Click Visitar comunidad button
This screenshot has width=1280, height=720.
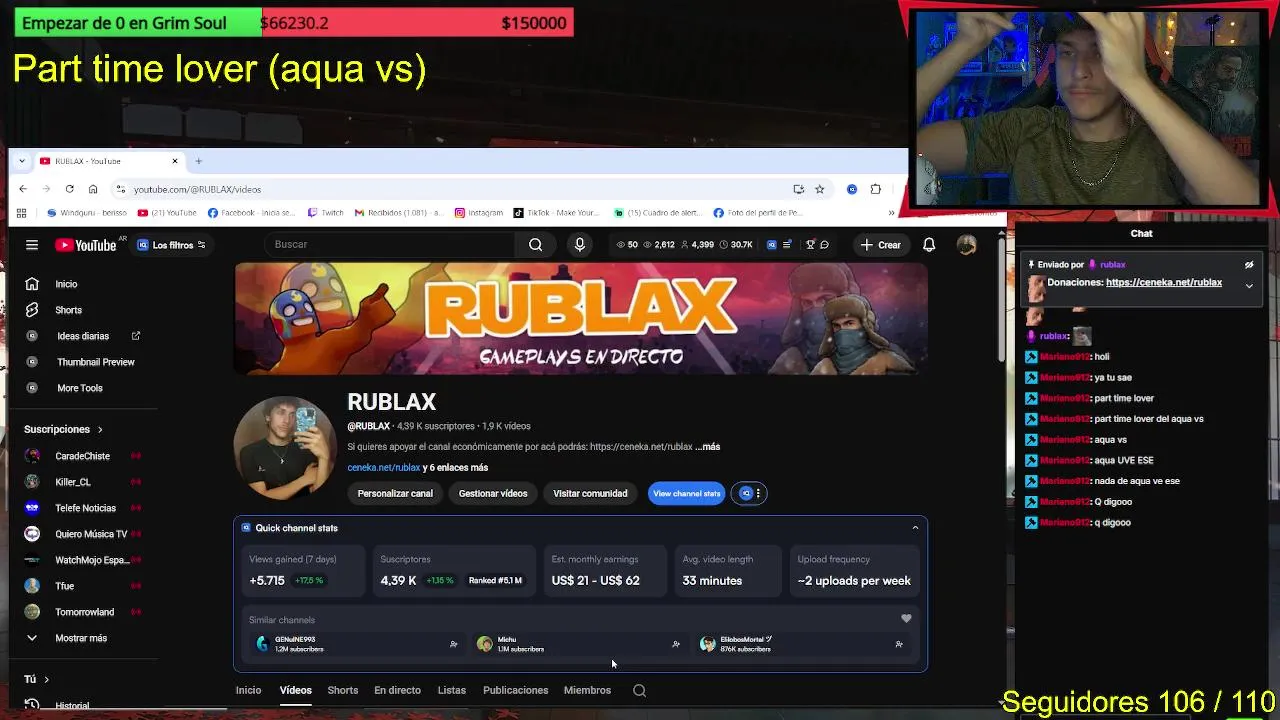point(590,493)
